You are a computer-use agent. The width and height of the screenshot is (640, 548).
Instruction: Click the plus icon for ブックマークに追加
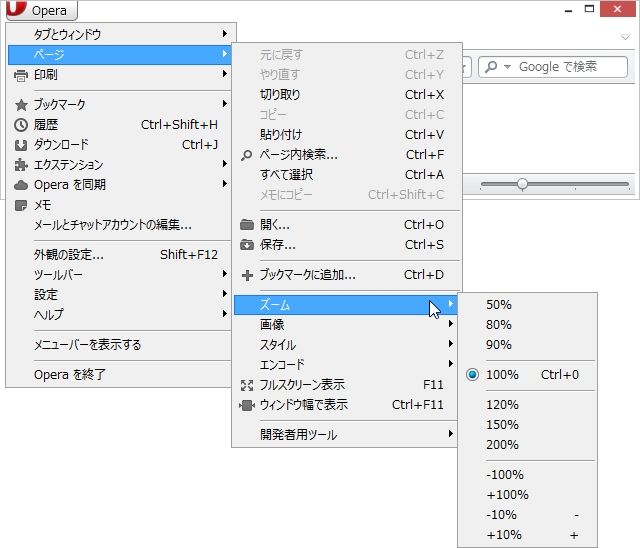247,275
